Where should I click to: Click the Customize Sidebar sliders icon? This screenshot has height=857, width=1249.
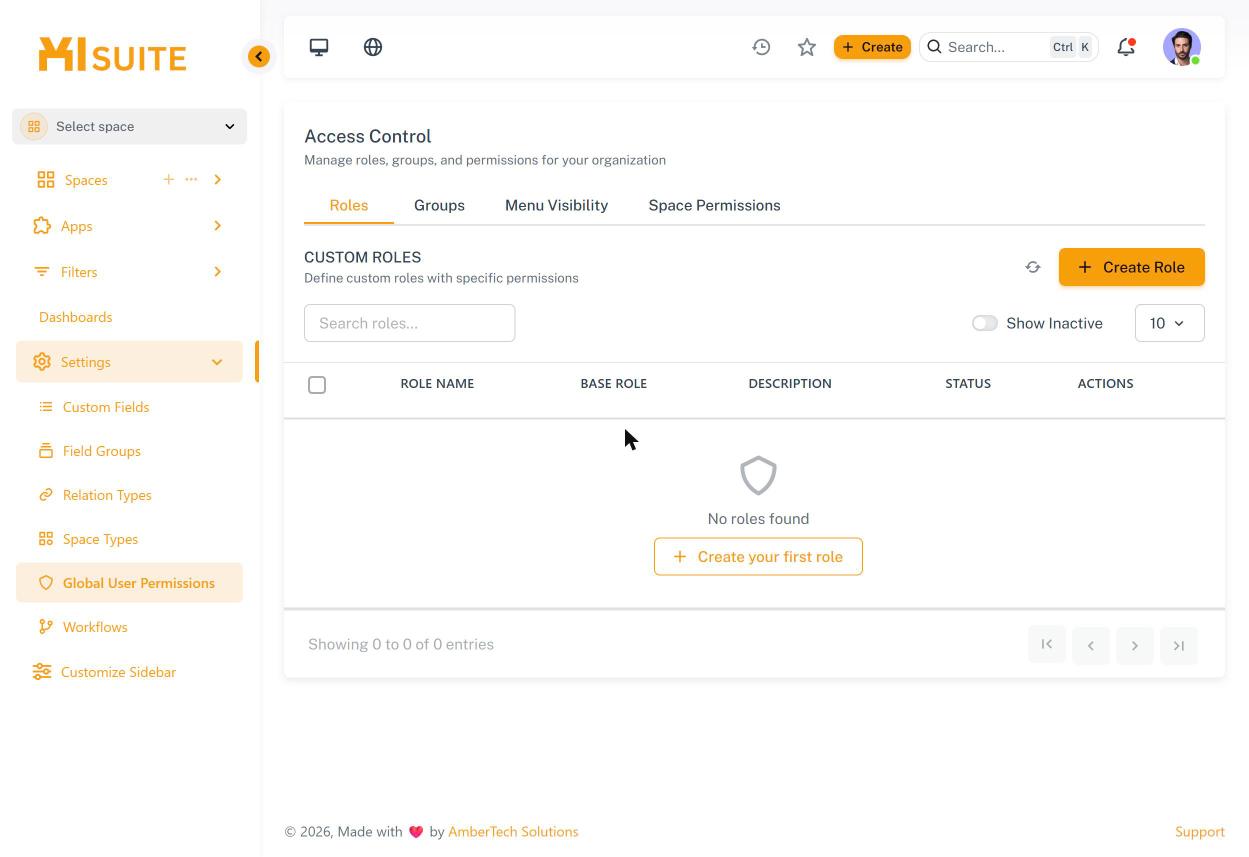[42, 672]
